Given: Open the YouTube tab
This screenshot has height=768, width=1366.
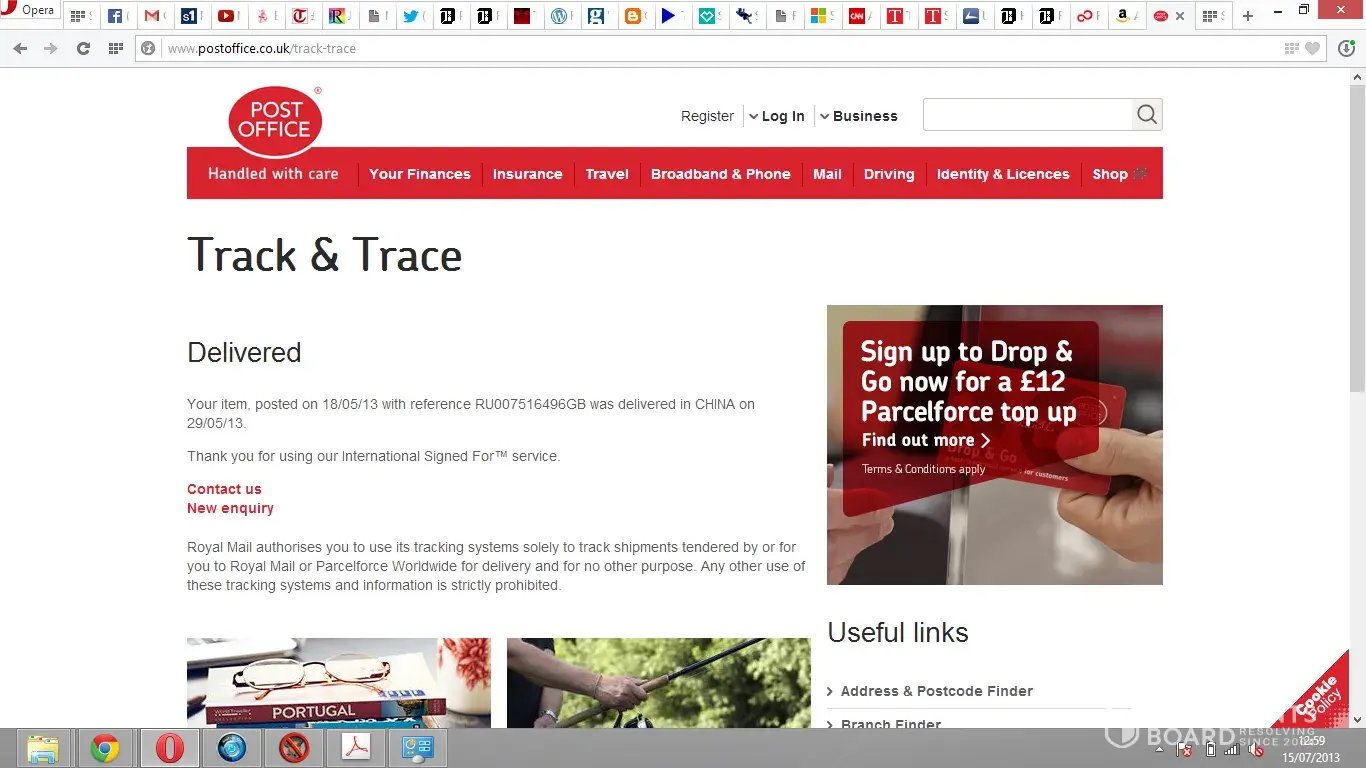Looking at the screenshot, I should pos(227,16).
